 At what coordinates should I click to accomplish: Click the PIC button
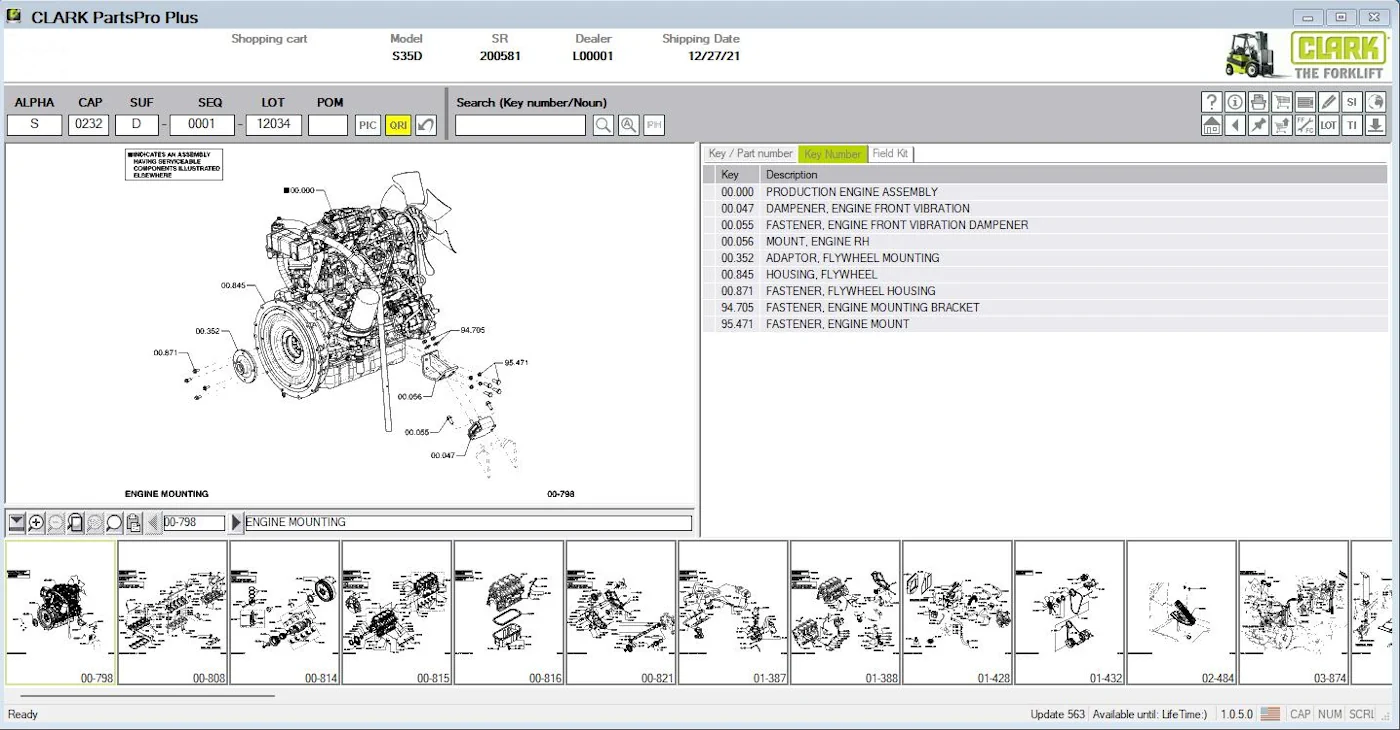pyautogui.click(x=368, y=125)
